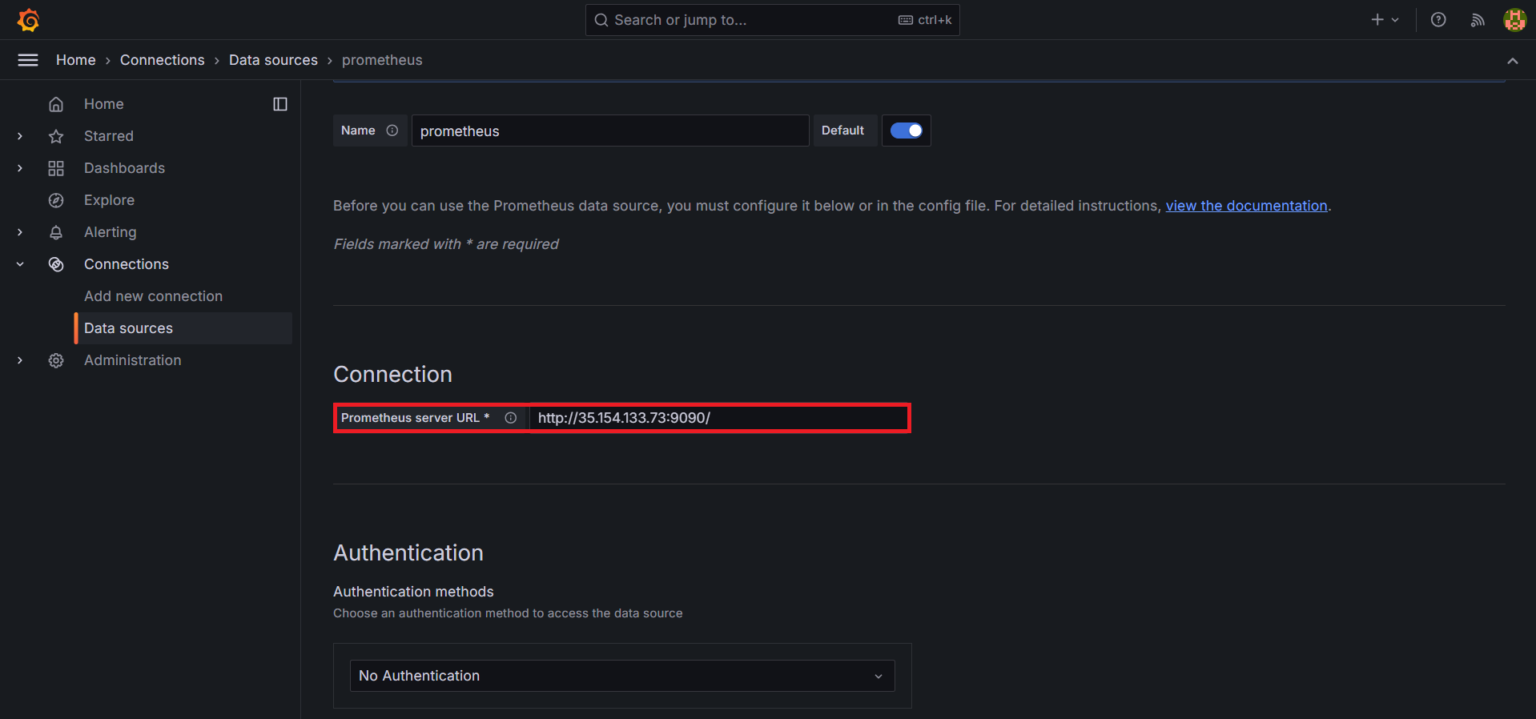The height and width of the screenshot is (719, 1536).
Task: Disable the Default data source toggle
Action: coord(906,130)
